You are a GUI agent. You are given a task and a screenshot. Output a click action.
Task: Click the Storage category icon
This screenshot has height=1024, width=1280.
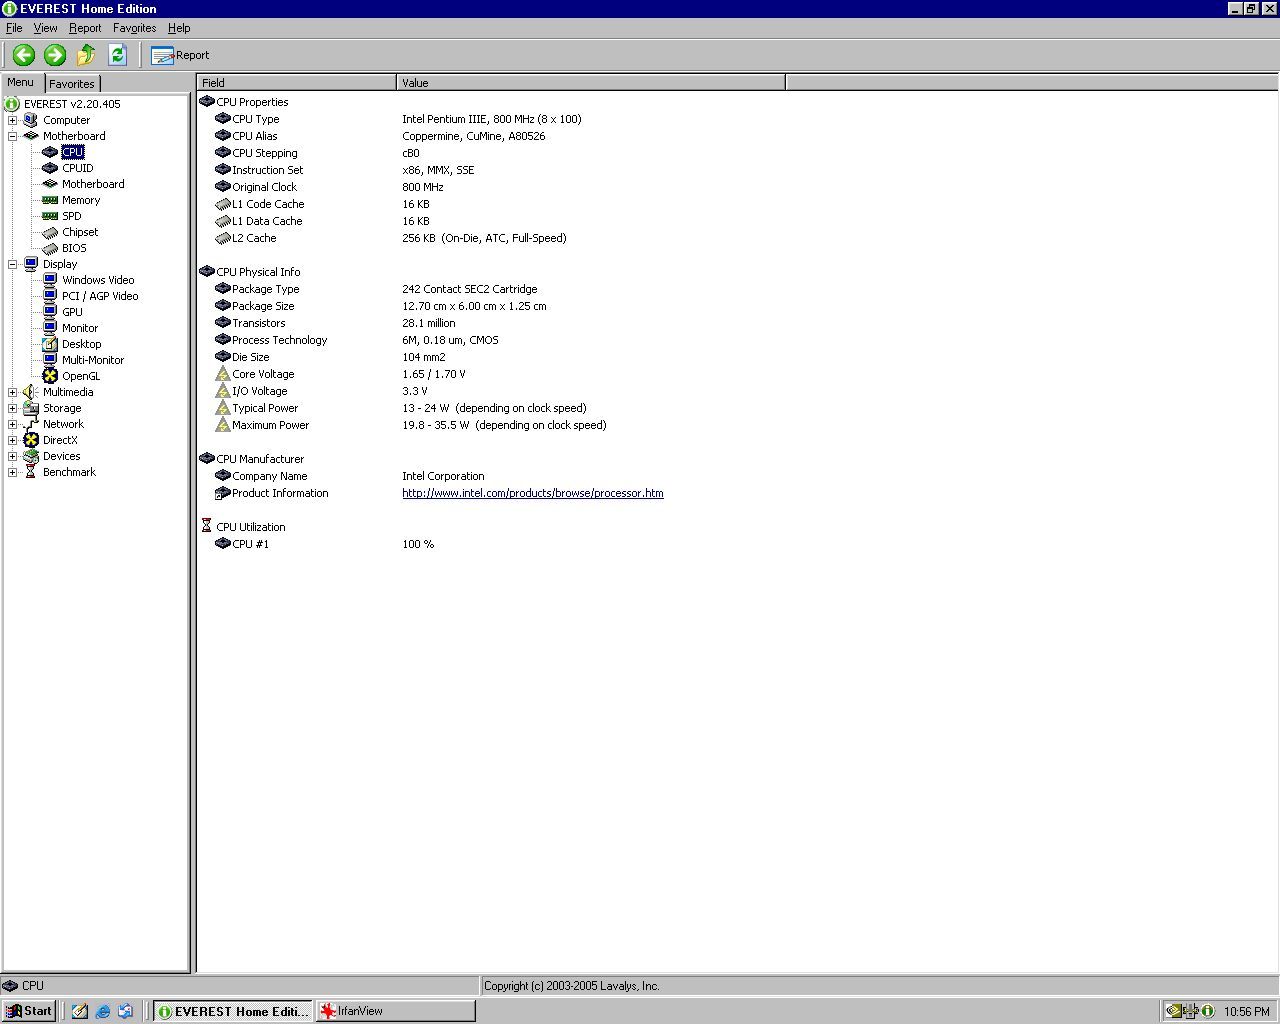point(31,408)
